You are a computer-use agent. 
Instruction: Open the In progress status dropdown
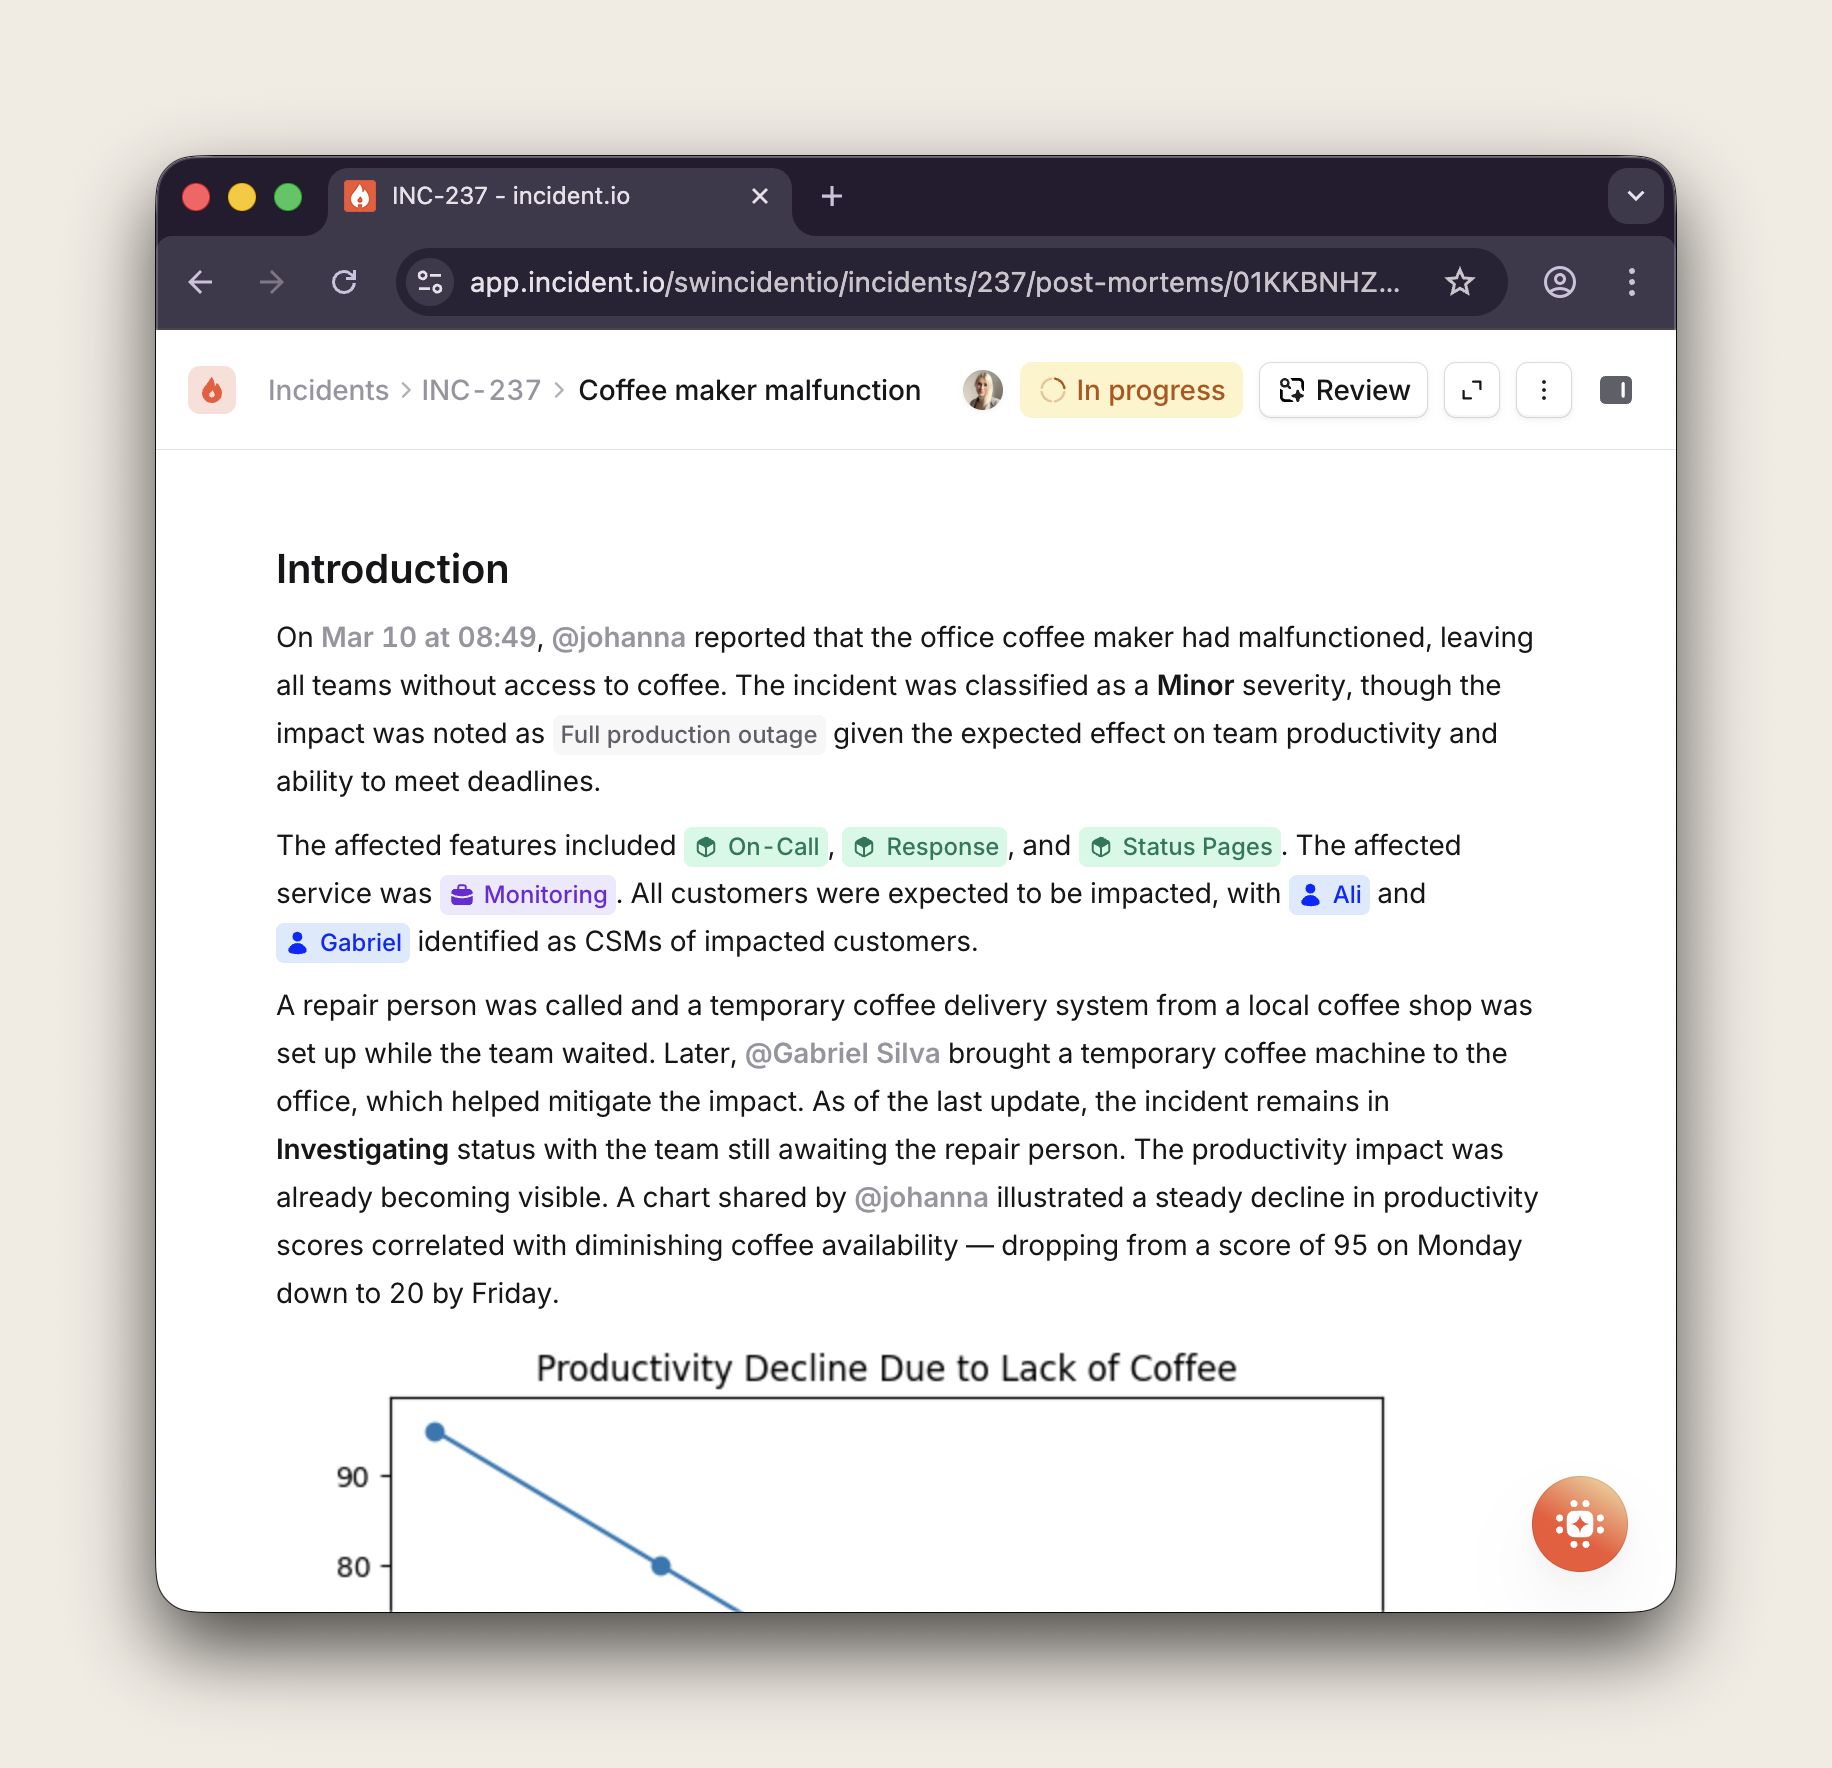coord(1131,390)
